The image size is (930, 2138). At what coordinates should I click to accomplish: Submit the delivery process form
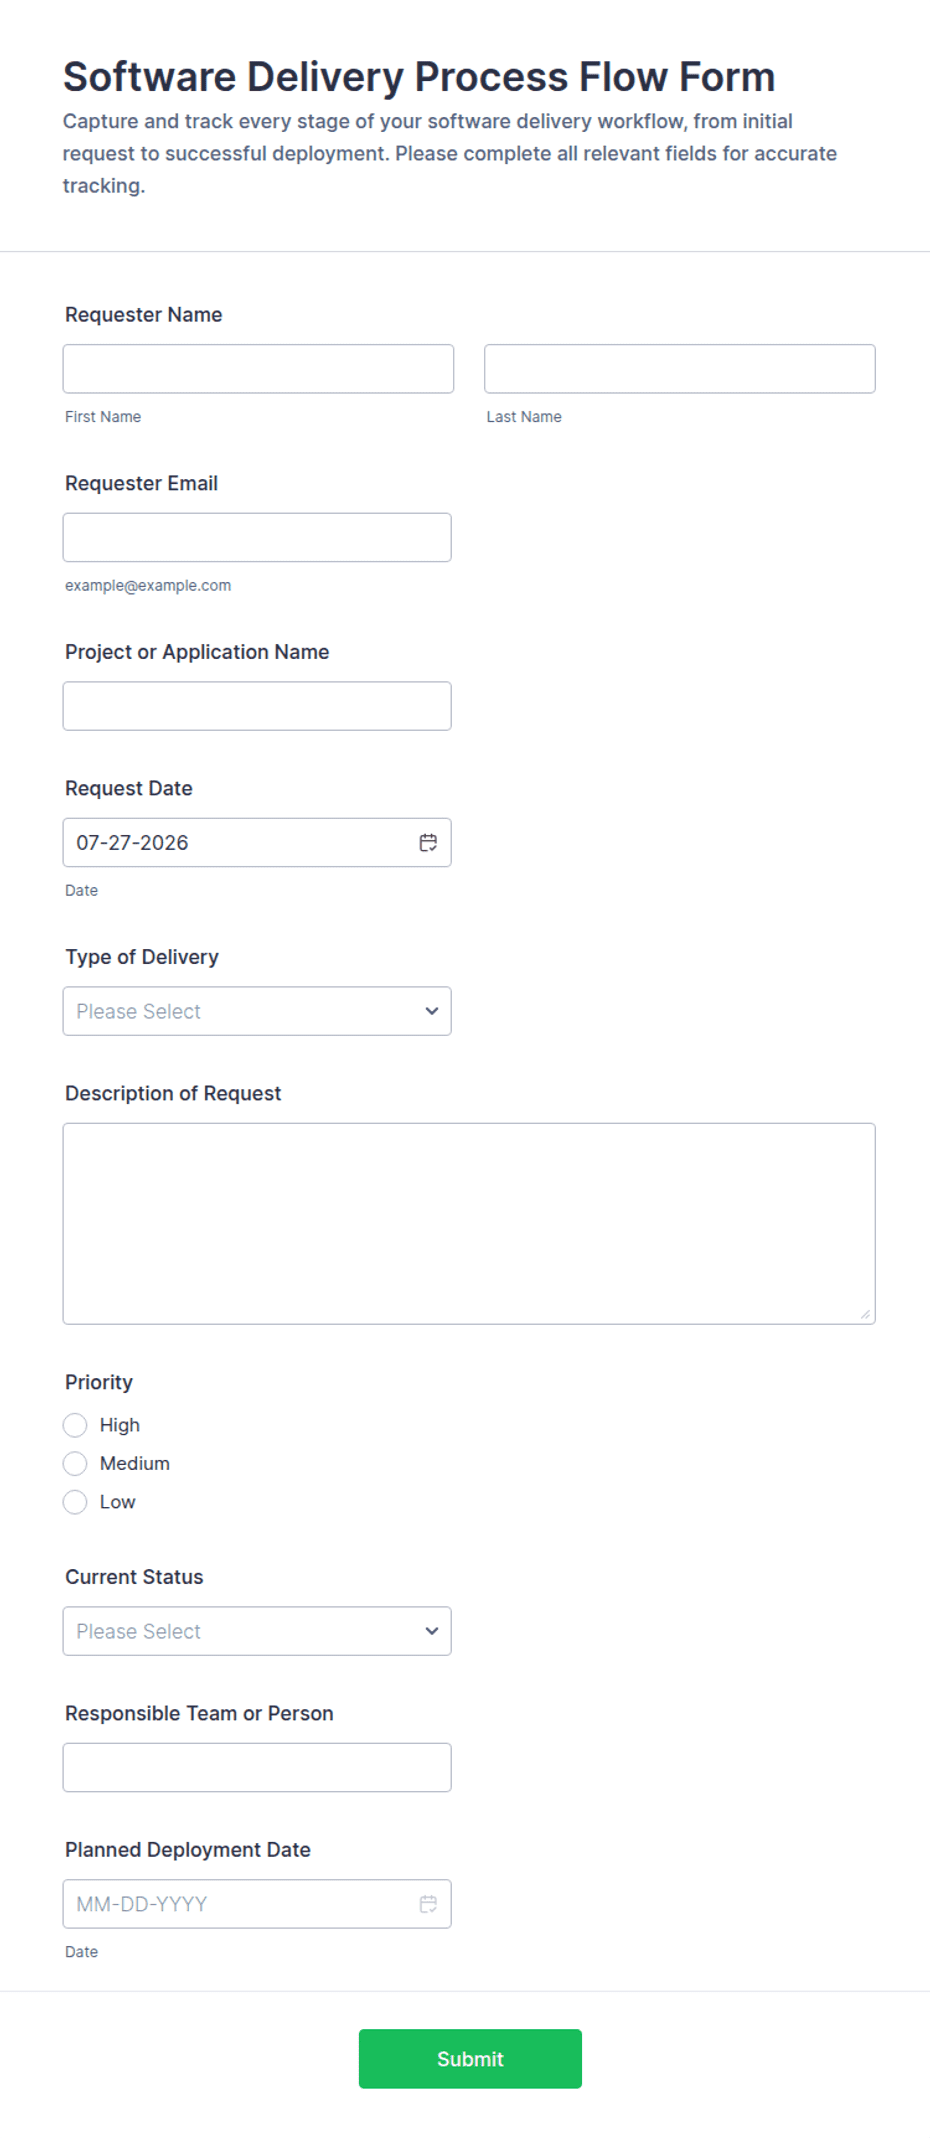tap(470, 2059)
